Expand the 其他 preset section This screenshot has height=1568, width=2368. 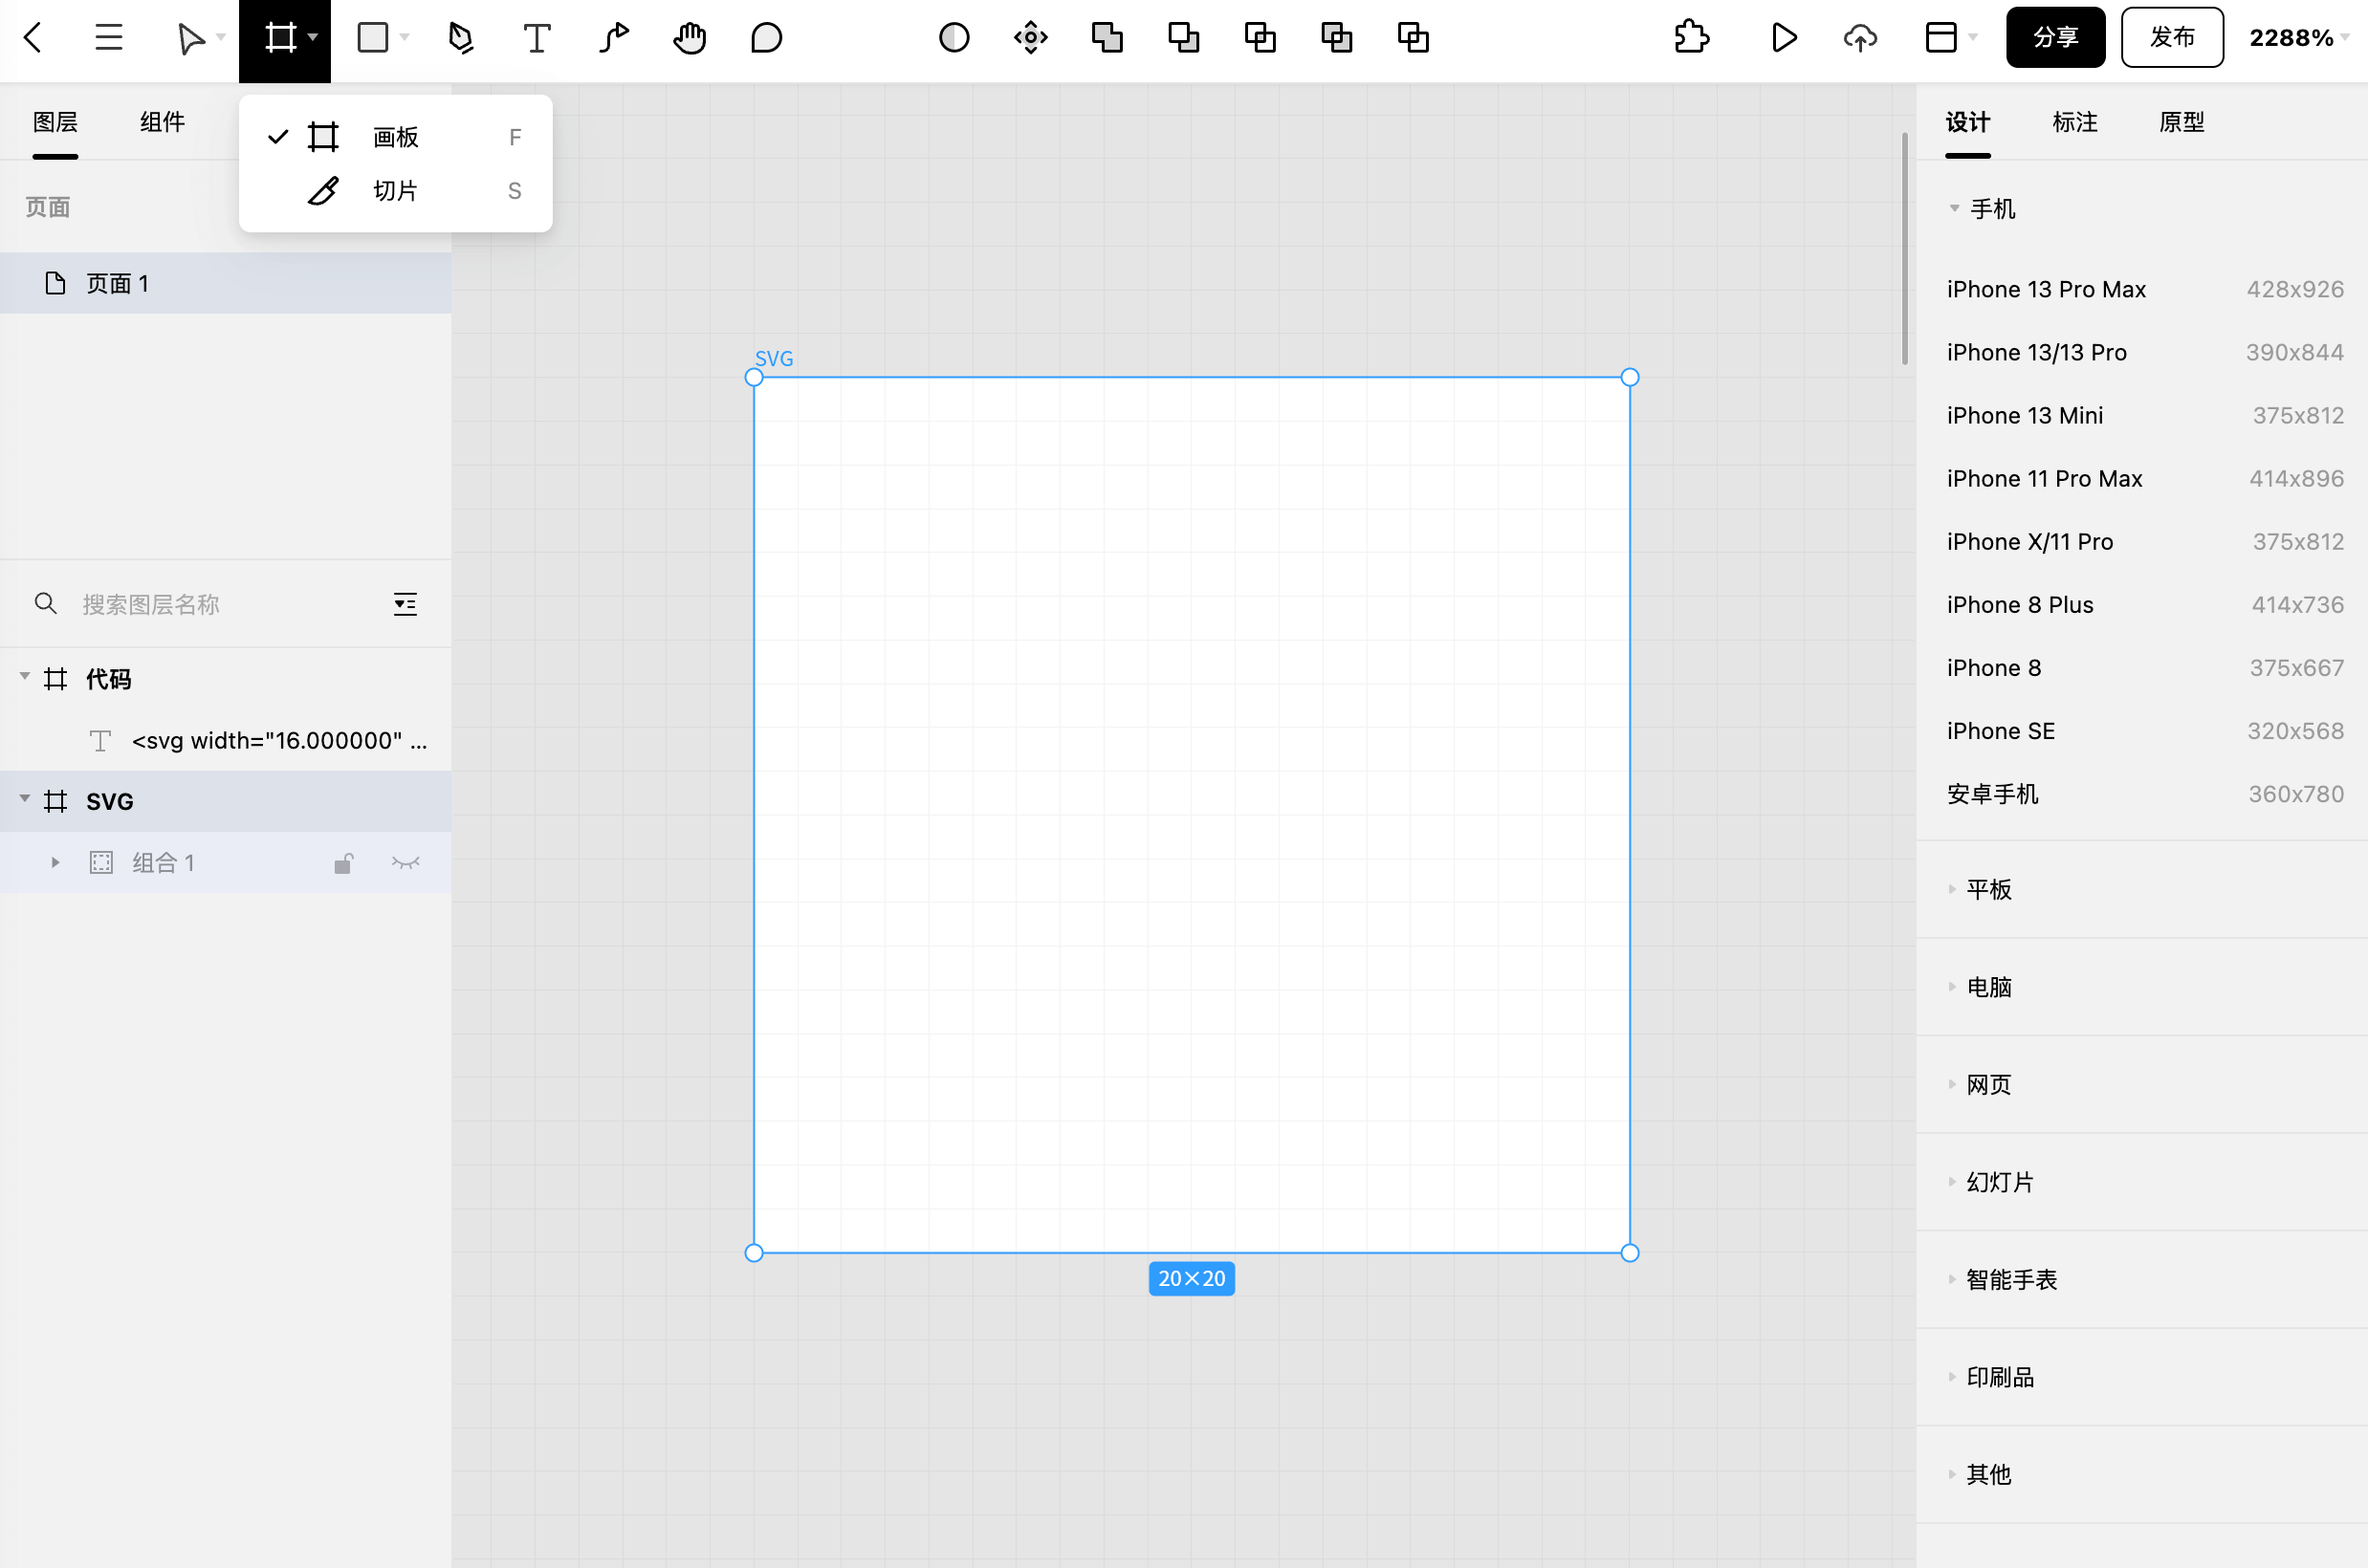[1952, 1474]
